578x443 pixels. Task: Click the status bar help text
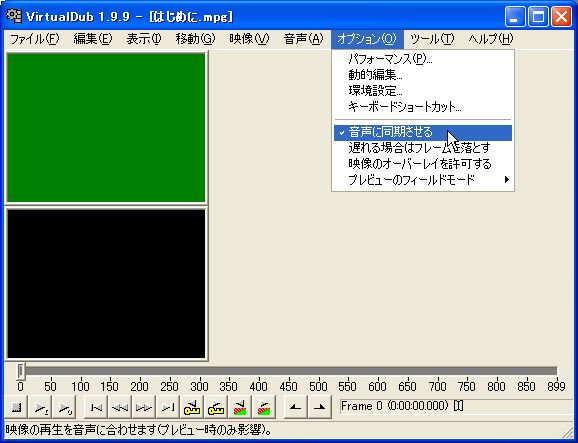(138, 429)
